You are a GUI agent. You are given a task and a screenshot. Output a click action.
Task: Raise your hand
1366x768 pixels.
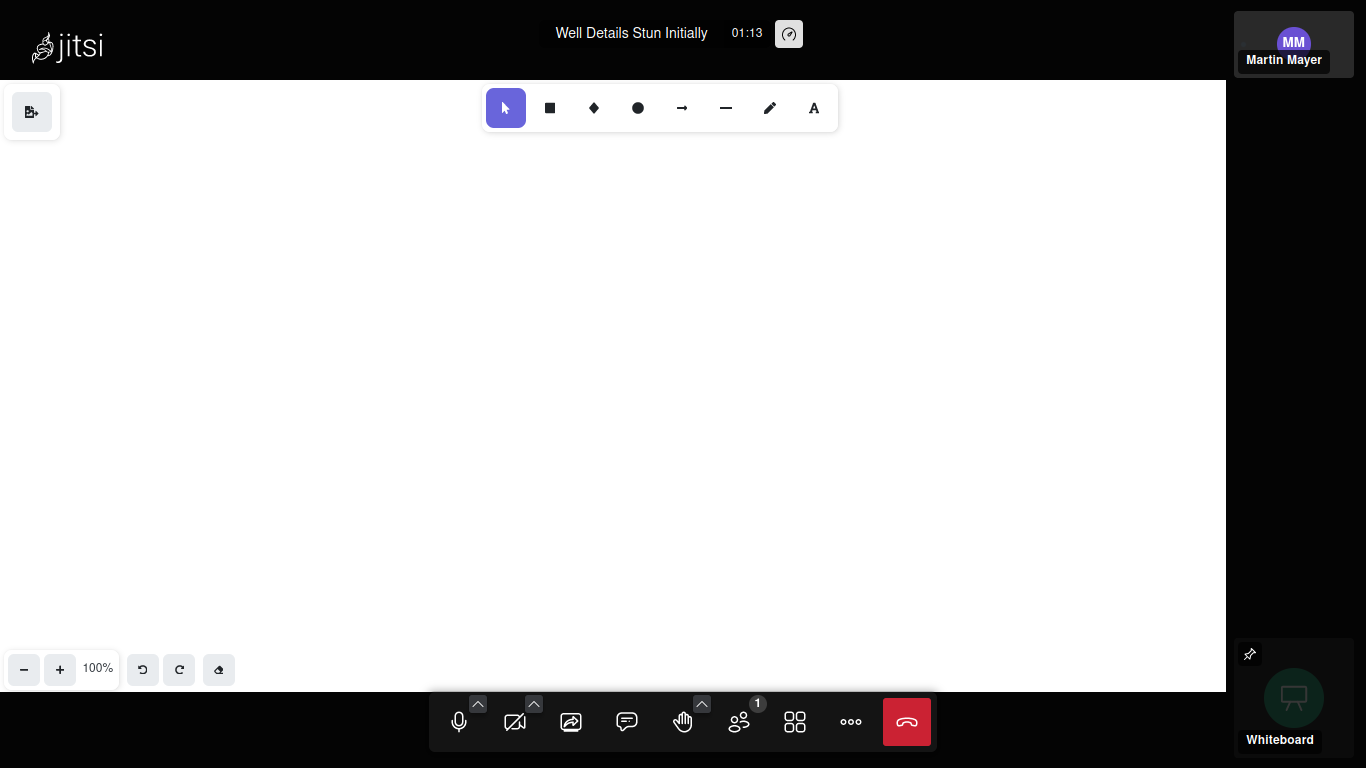tap(683, 721)
